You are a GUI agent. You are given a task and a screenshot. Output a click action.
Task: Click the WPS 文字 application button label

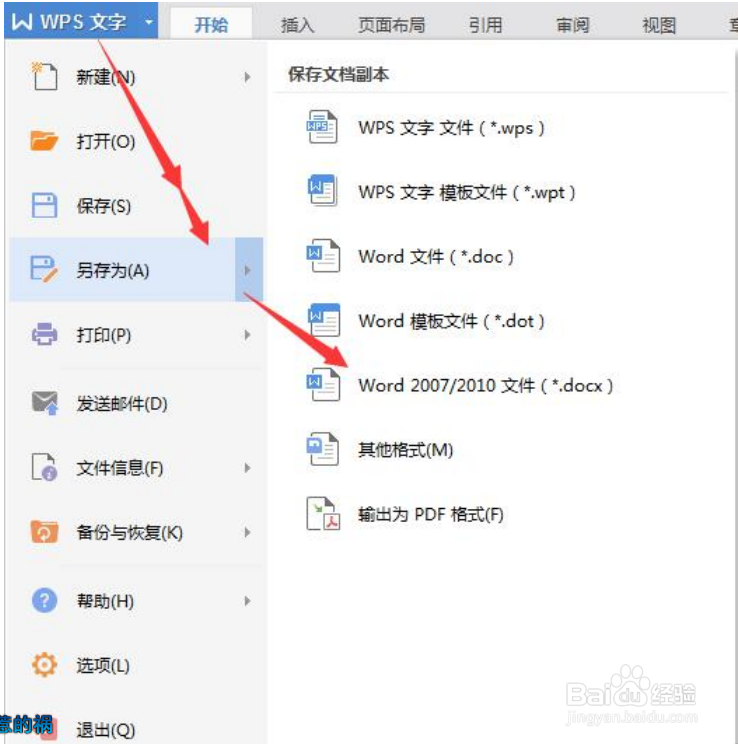pyautogui.click(x=83, y=22)
